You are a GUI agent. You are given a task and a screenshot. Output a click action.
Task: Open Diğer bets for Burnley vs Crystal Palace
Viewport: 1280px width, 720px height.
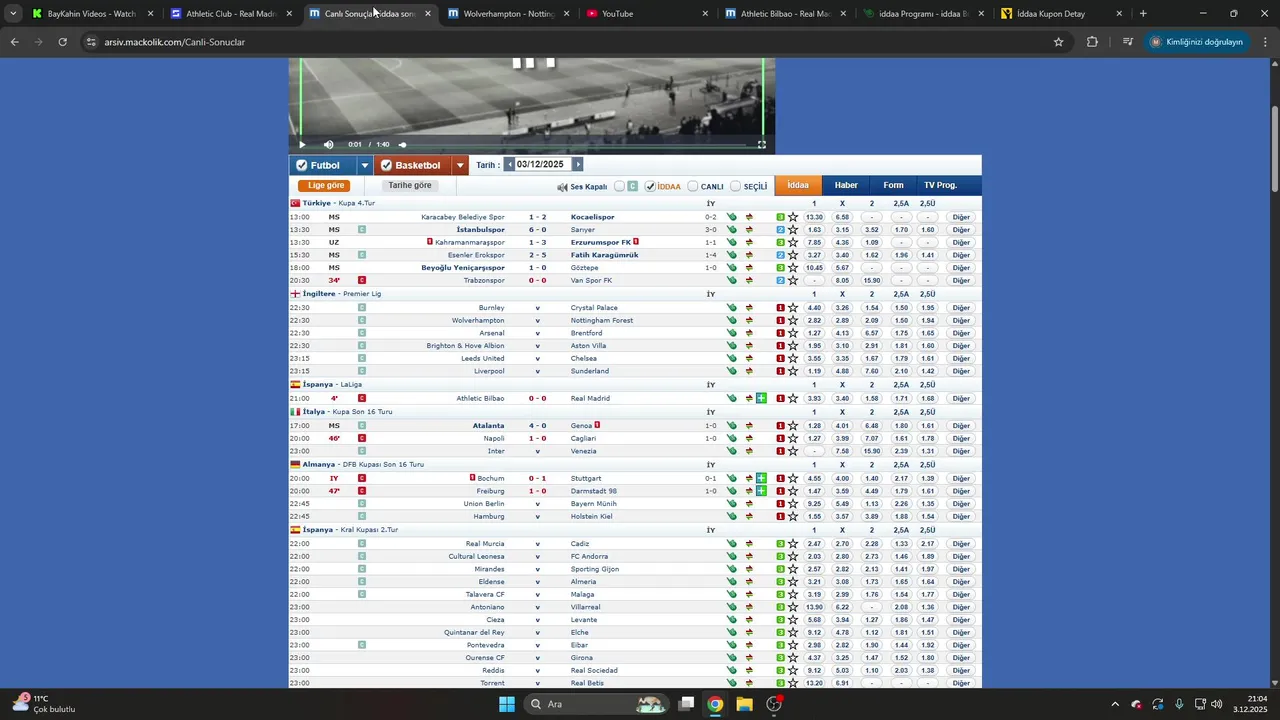coord(961,308)
